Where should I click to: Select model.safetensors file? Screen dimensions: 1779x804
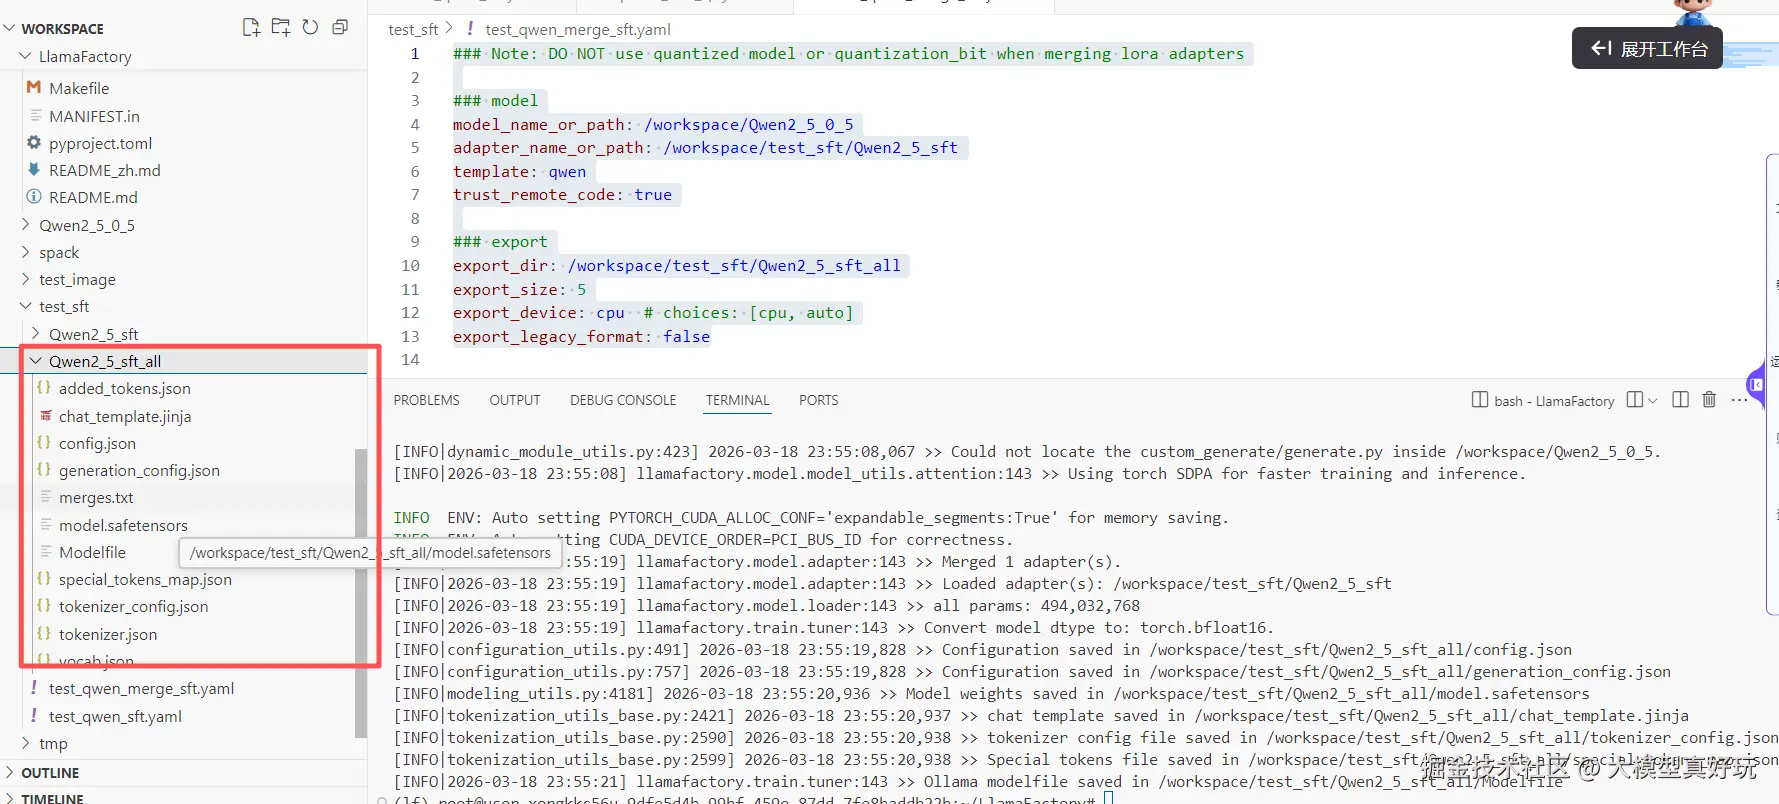[123, 525]
